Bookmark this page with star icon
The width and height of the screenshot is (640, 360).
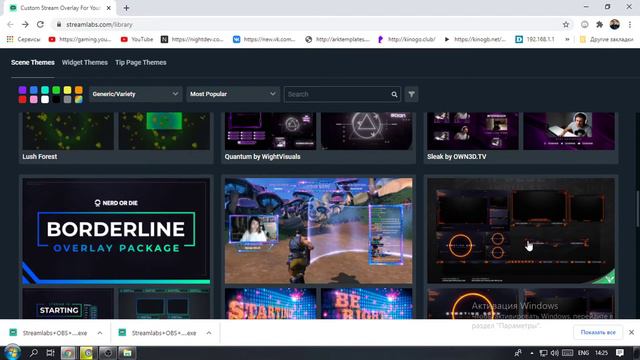click(566, 24)
